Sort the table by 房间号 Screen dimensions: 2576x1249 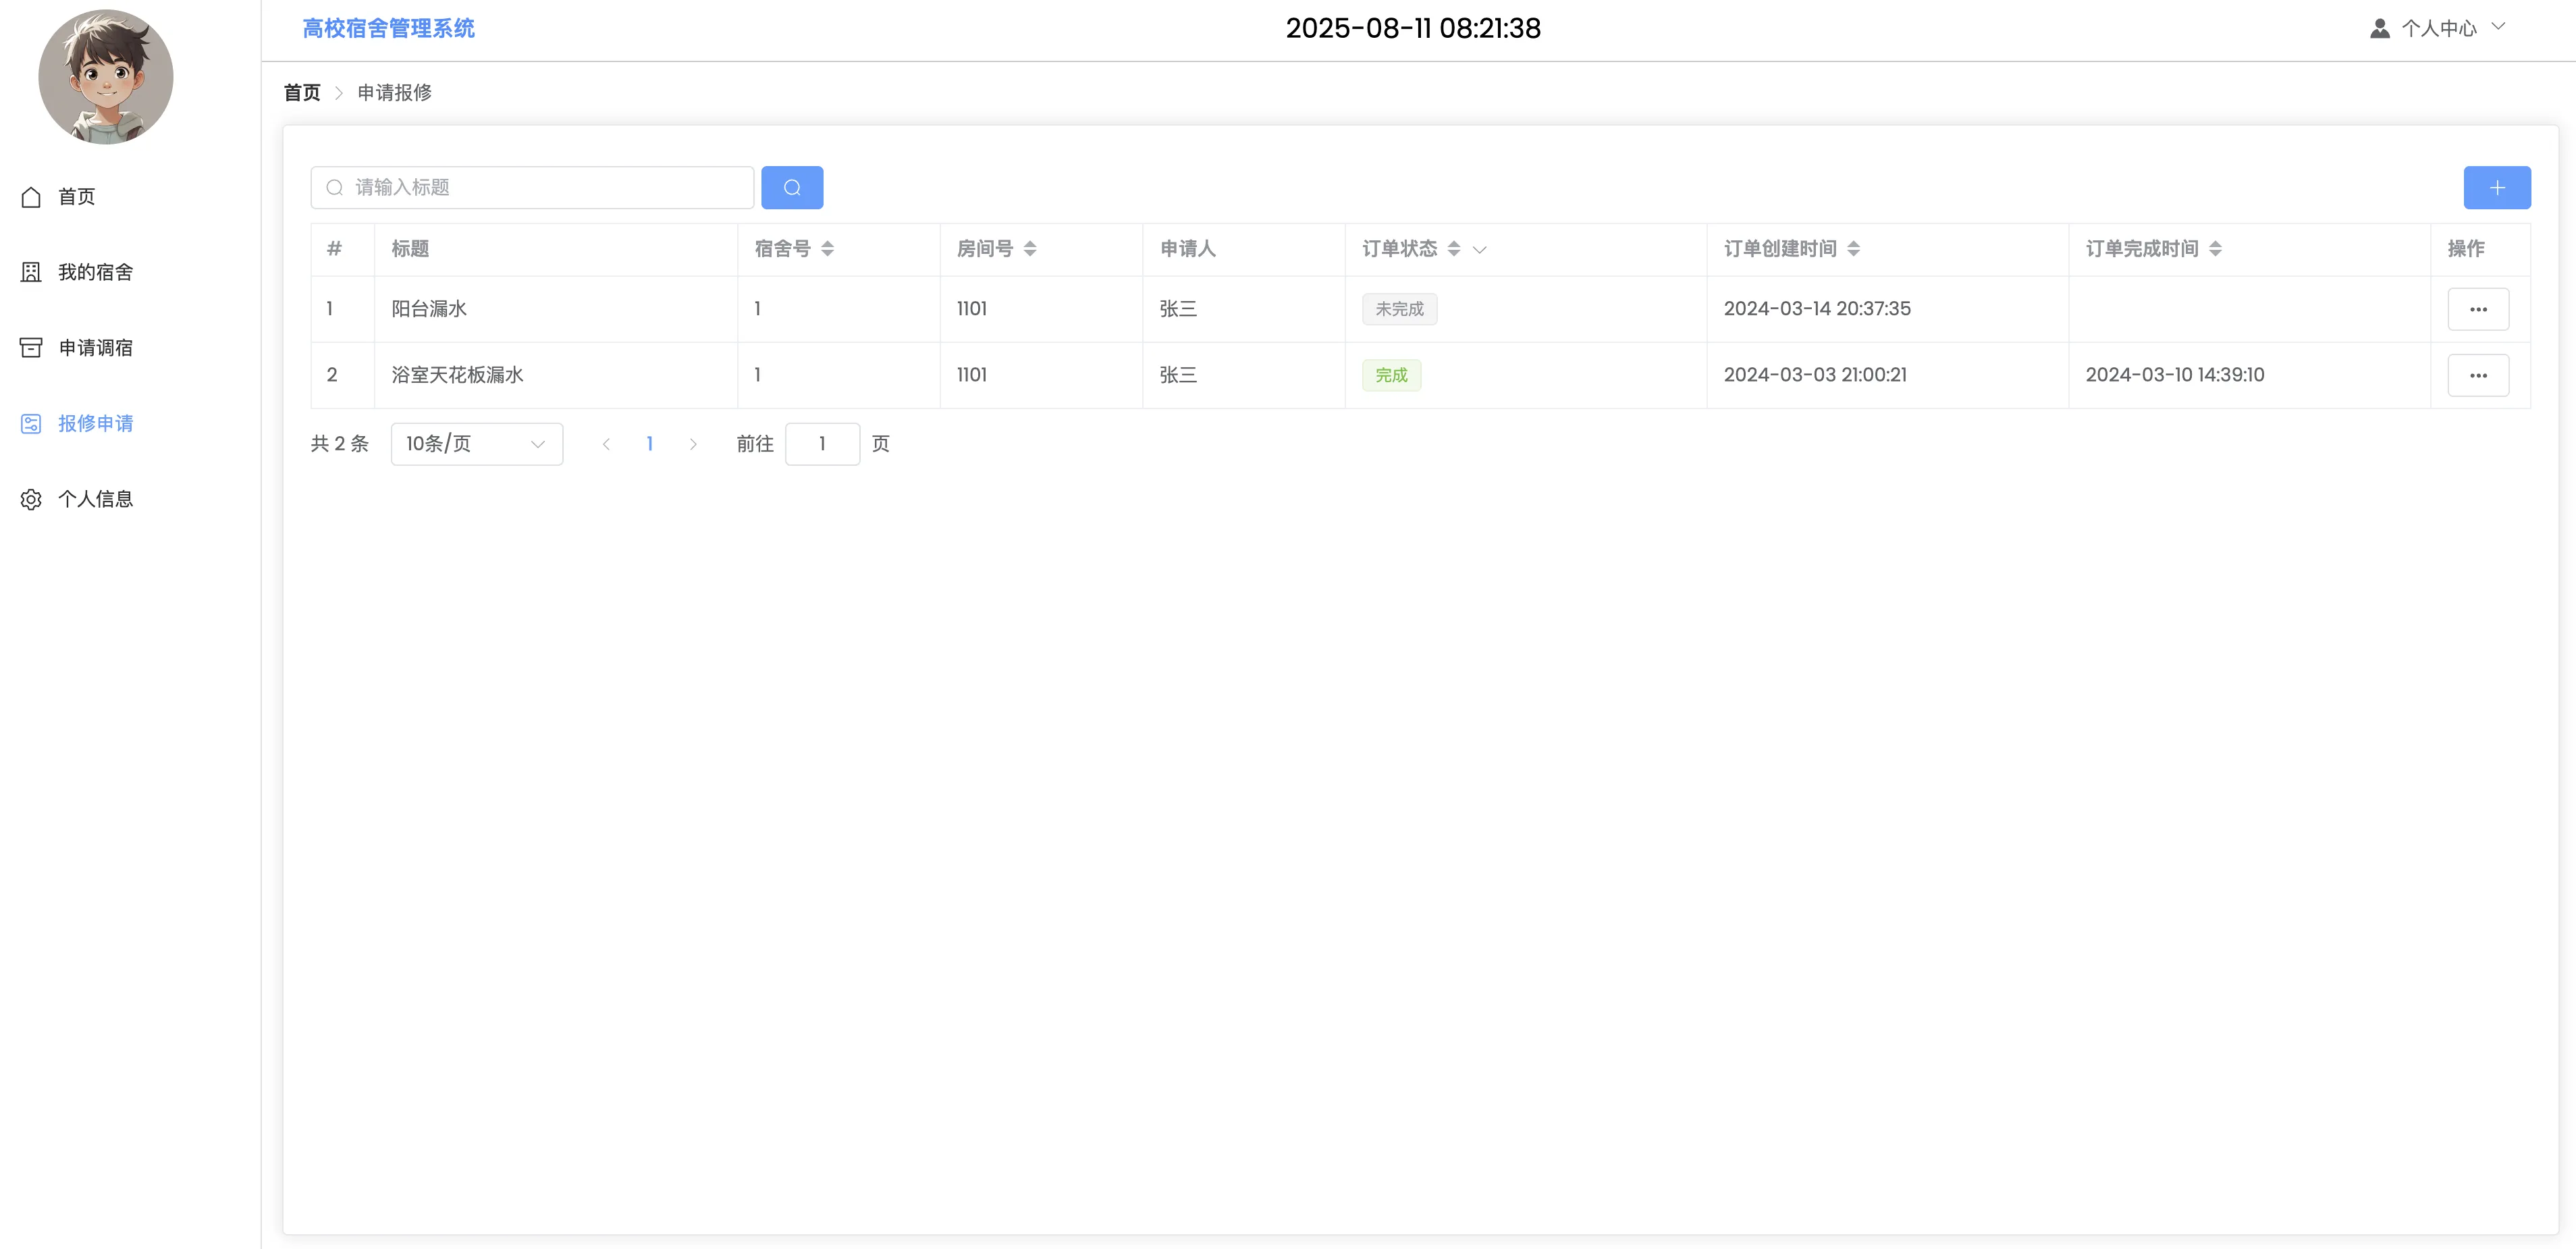[1029, 249]
